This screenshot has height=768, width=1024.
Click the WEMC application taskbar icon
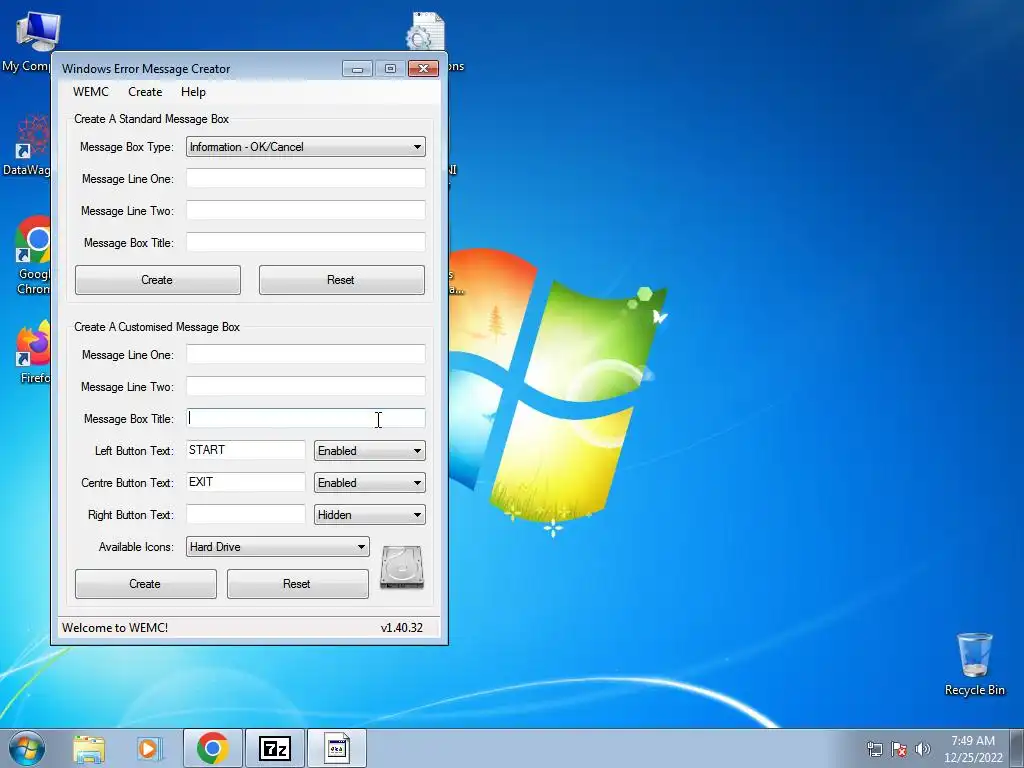click(x=336, y=748)
